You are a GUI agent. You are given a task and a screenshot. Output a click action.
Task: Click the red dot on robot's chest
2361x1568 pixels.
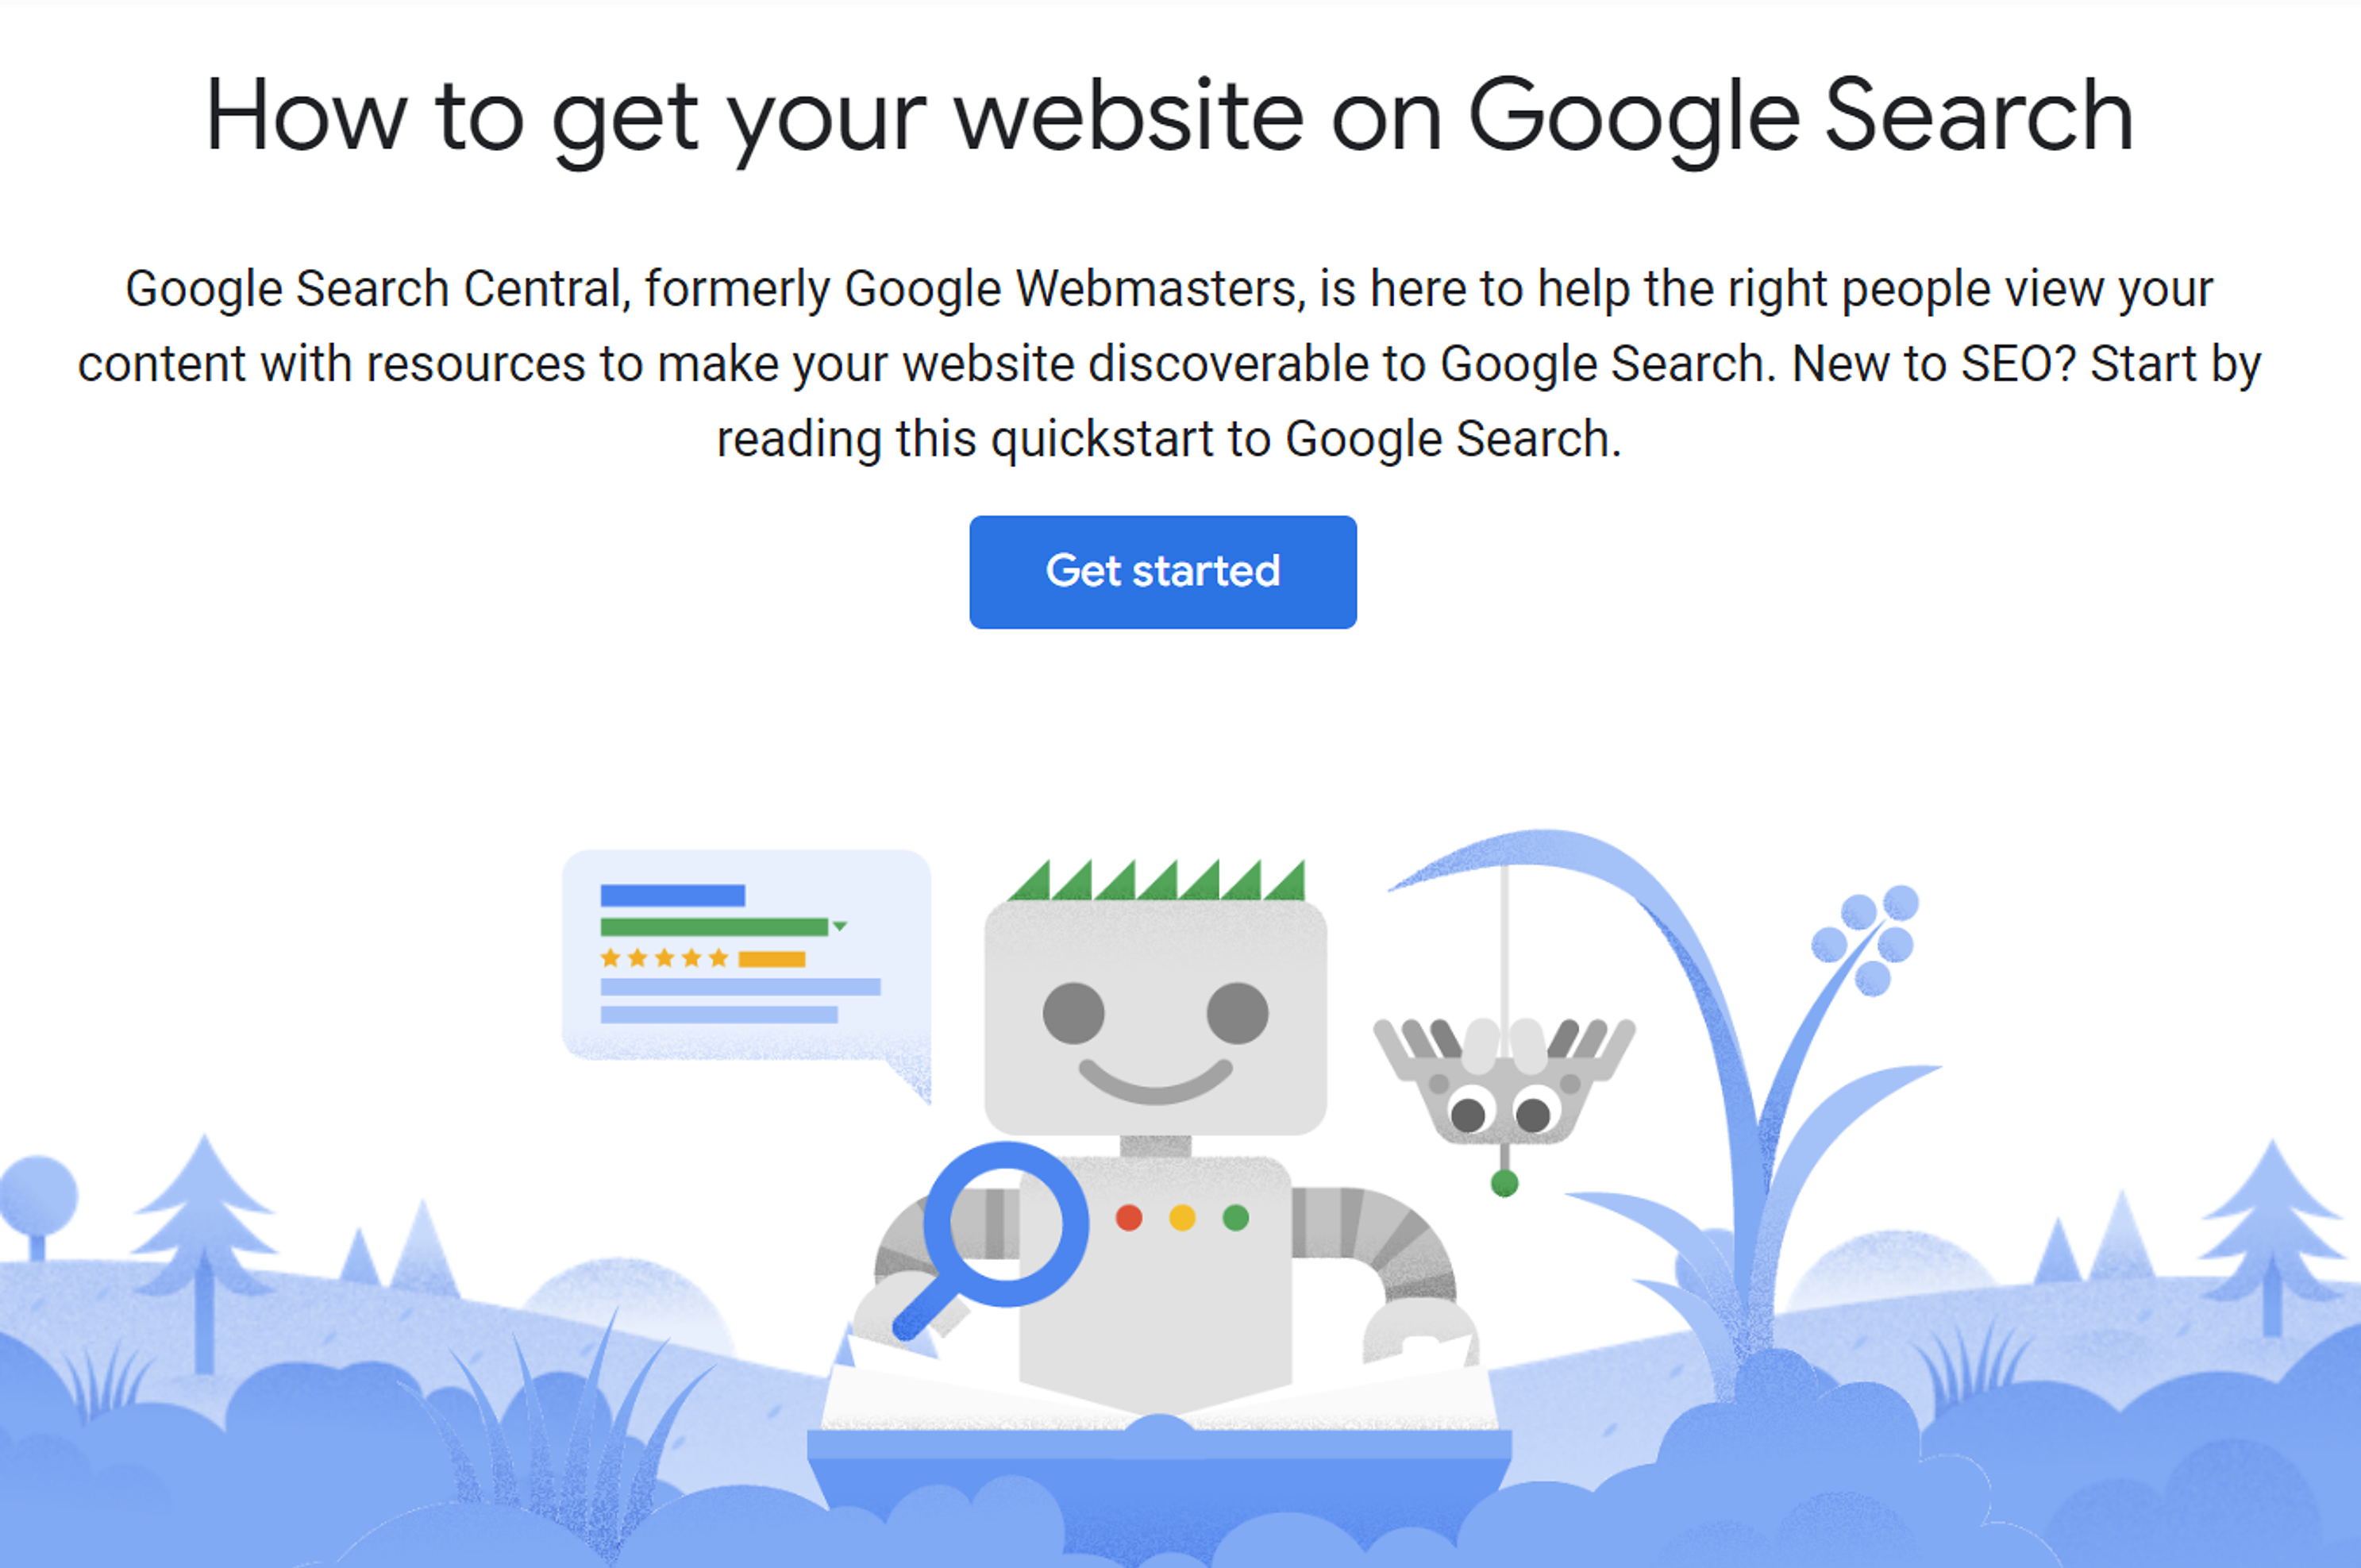pyautogui.click(x=1129, y=1218)
